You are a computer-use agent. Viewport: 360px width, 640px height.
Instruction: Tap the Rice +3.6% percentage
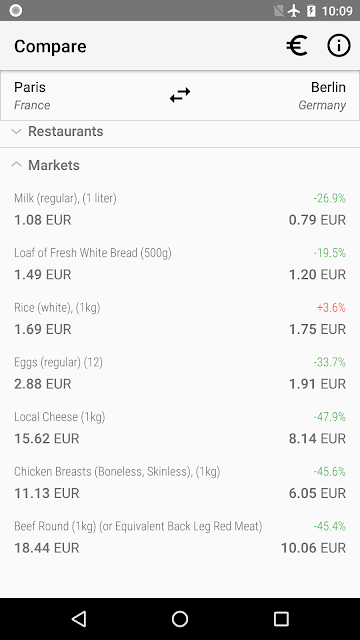331,307
